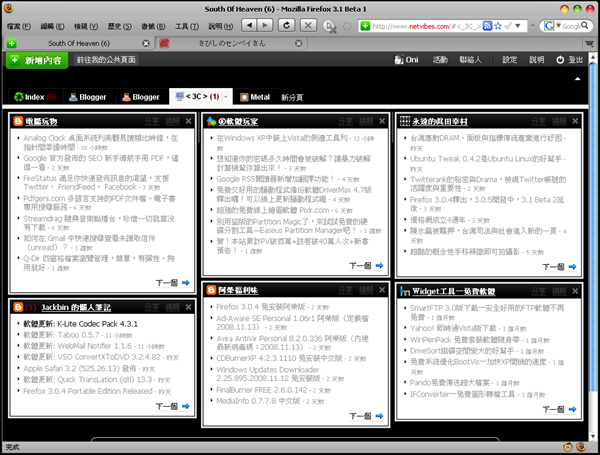Switch to the South Of Heaven (6) tab
600x455 pixels.
tap(79, 43)
